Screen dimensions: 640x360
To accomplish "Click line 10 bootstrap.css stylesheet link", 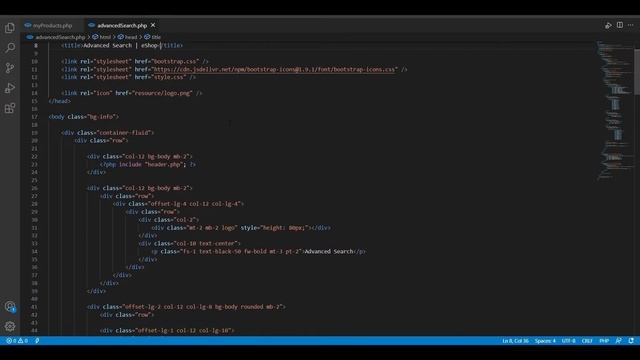I will 135,62.
